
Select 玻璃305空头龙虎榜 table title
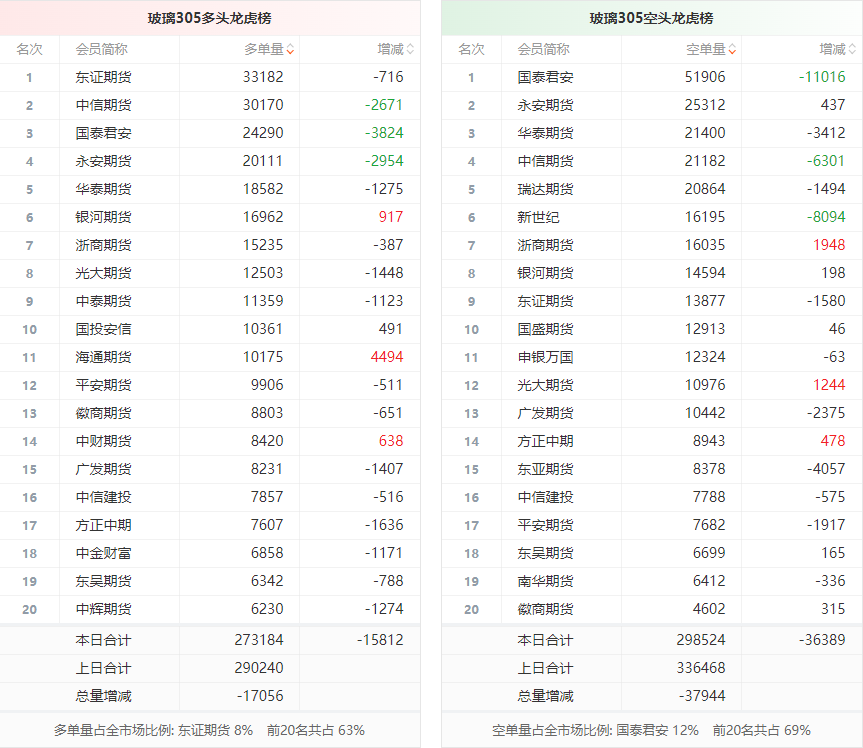point(652,18)
